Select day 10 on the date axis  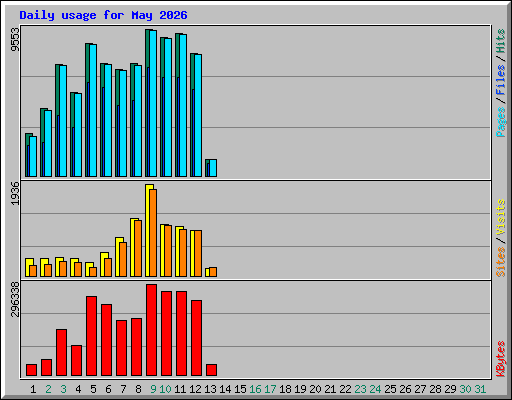pos(165,389)
